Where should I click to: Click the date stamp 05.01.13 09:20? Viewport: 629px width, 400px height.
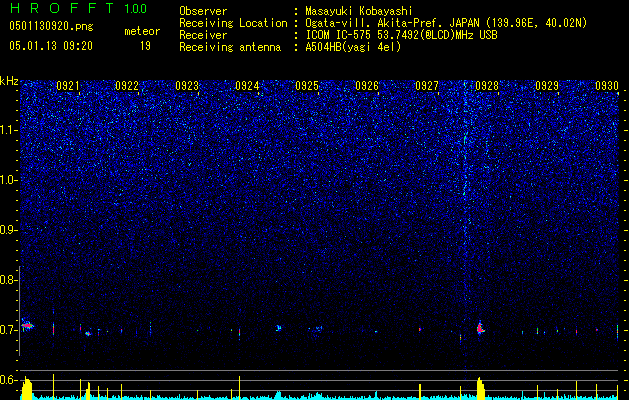point(51,46)
